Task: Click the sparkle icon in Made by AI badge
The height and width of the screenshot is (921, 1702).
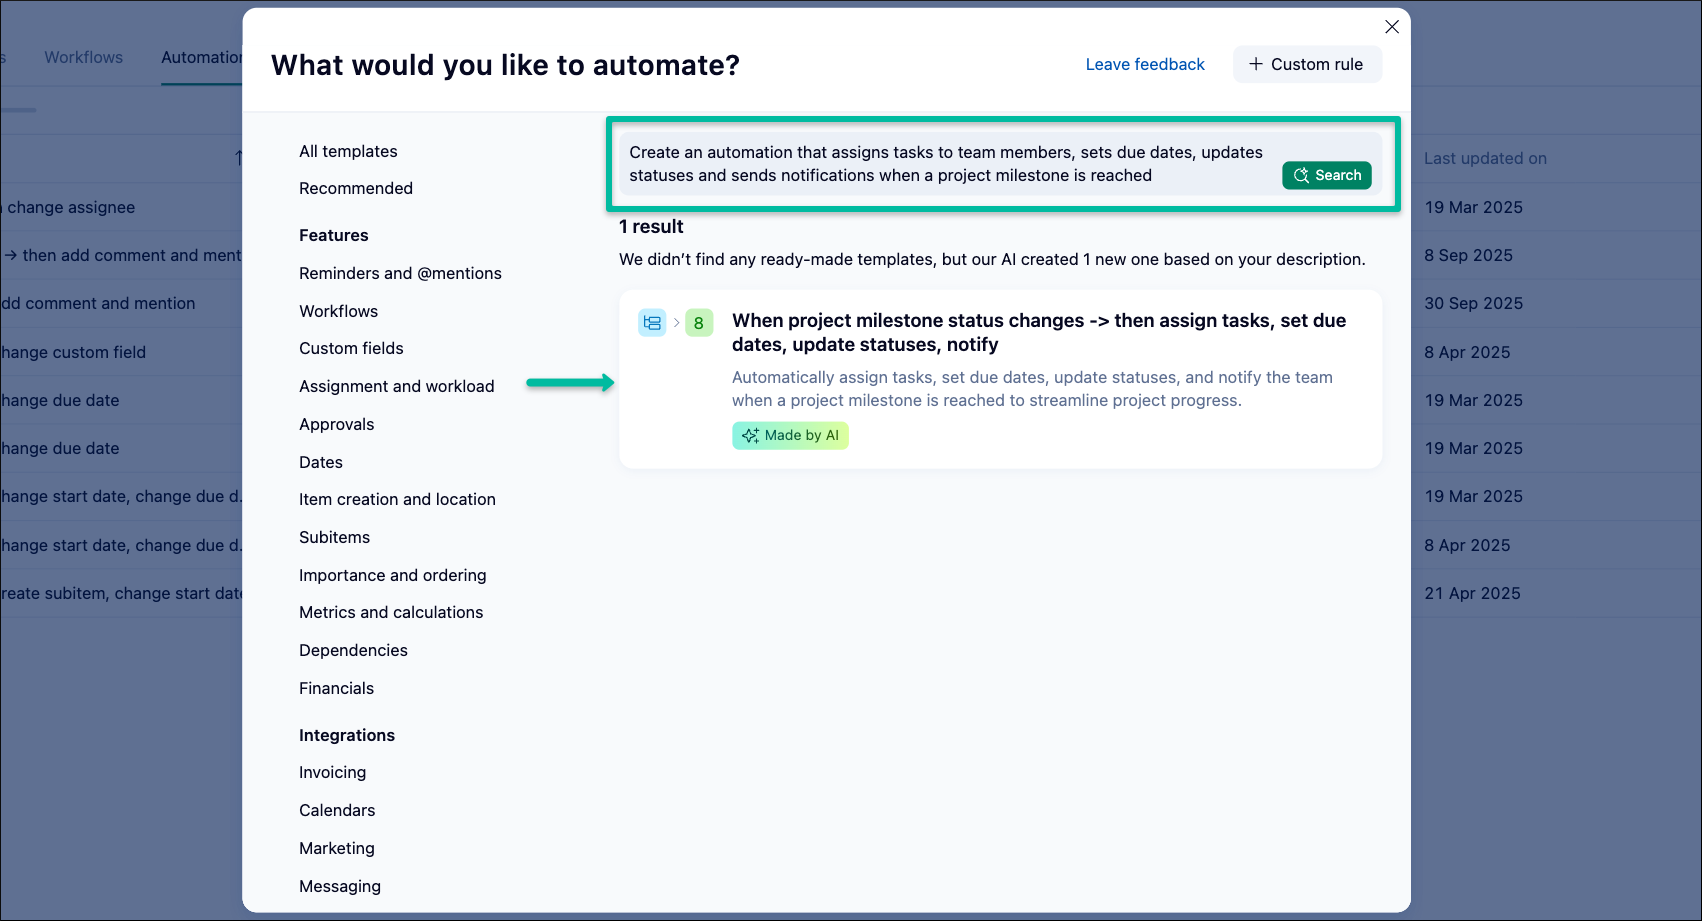Action: click(x=750, y=436)
